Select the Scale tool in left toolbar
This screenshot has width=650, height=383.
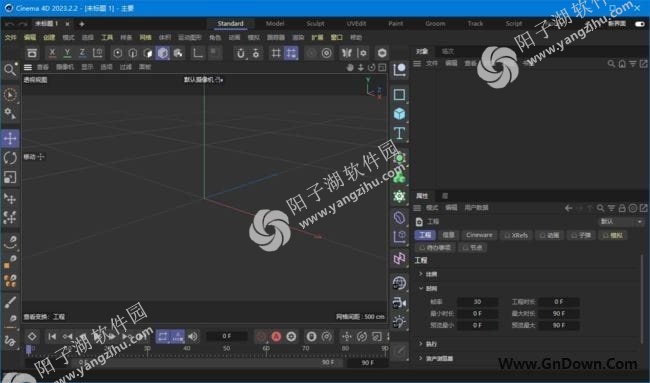[x=10, y=177]
